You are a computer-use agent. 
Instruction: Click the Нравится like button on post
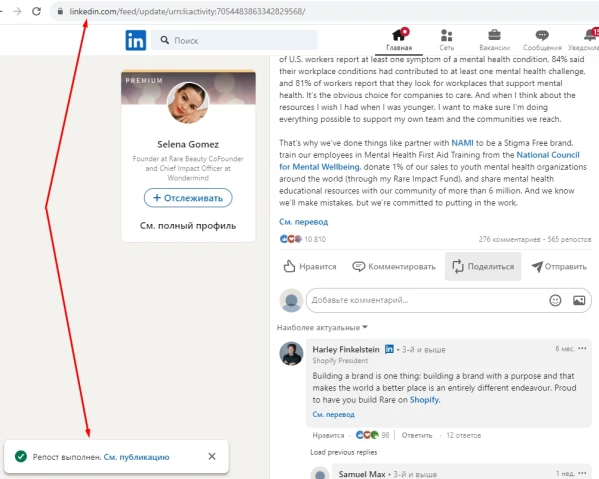click(310, 266)
